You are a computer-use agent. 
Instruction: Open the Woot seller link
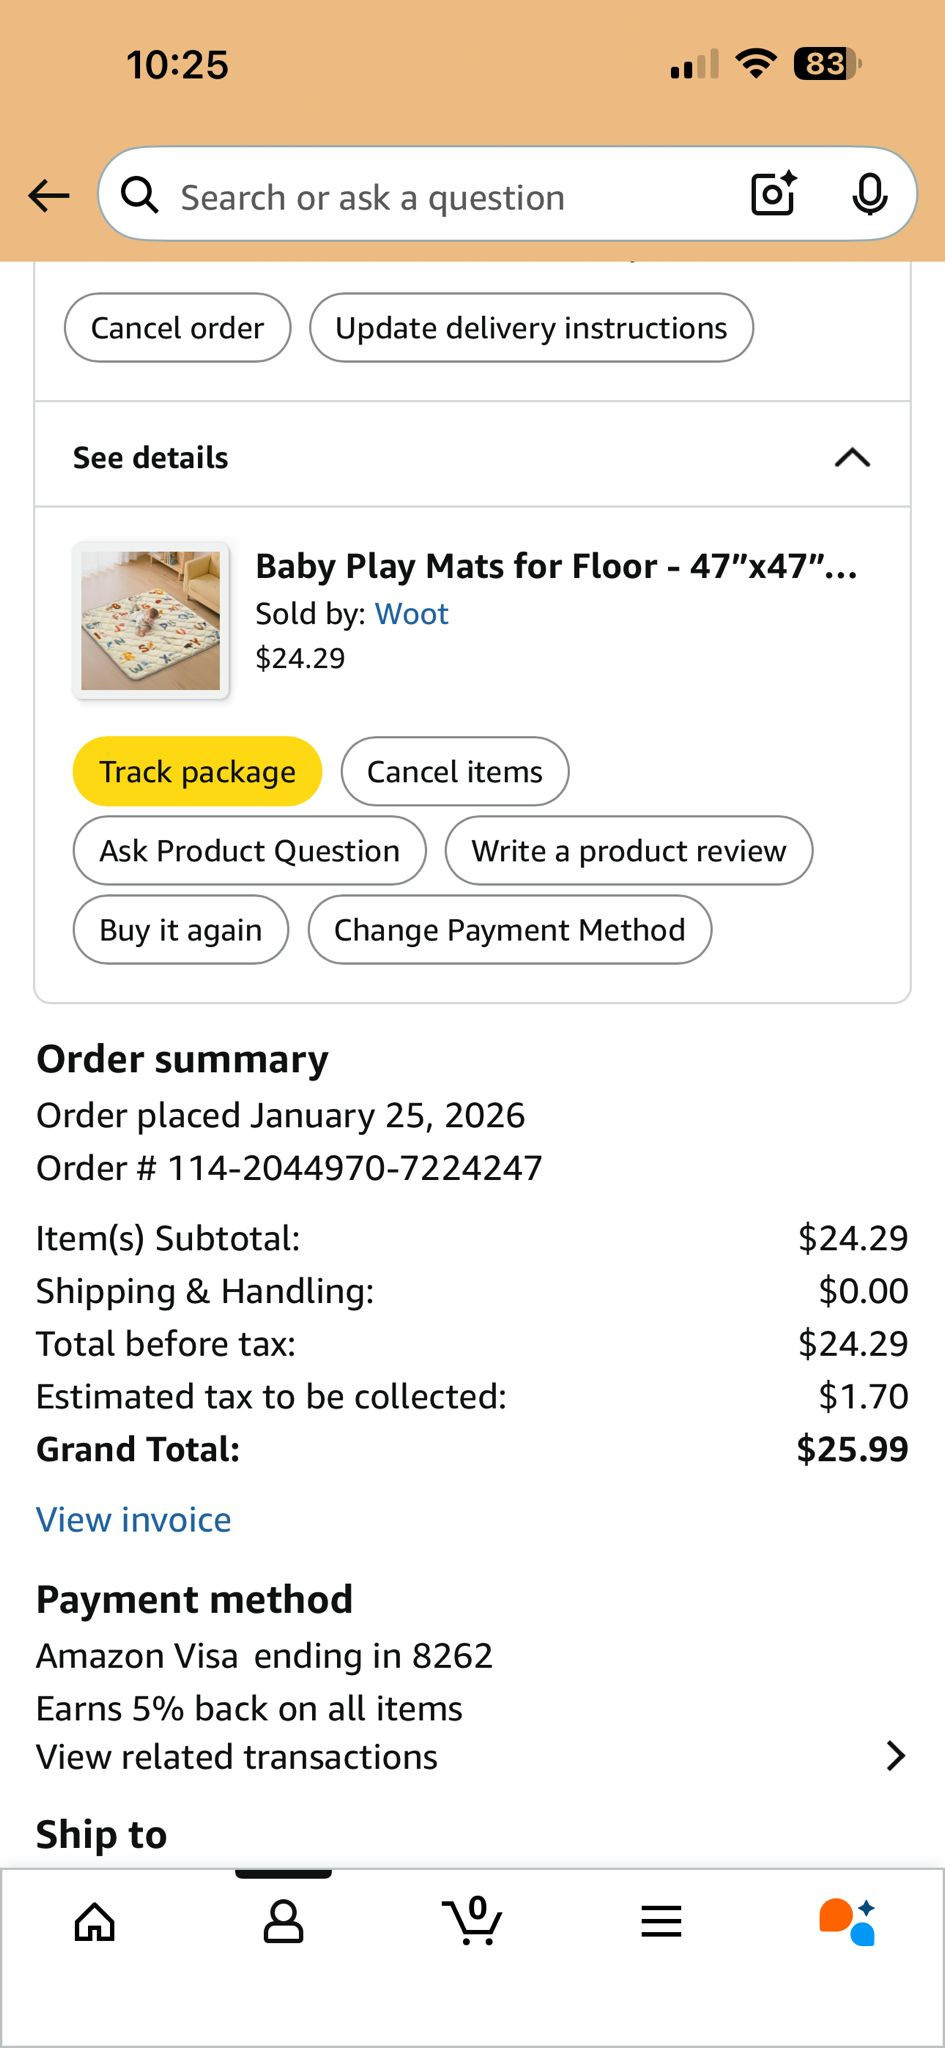[x=411, y=614]
